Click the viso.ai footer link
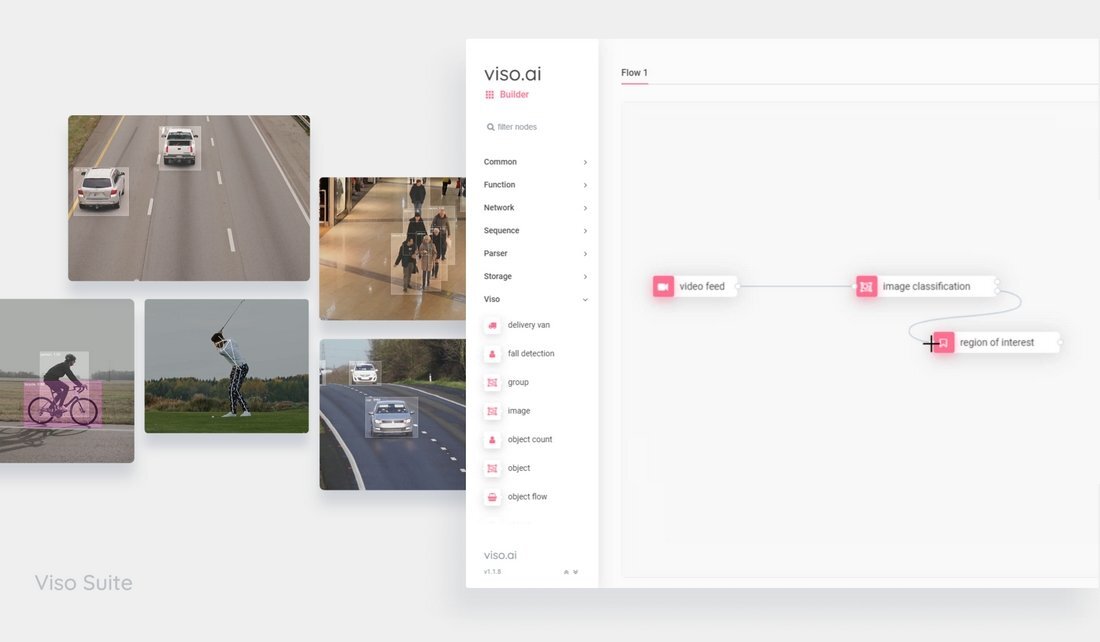This screenshot has height=642, width=1100. coord(501,554)
